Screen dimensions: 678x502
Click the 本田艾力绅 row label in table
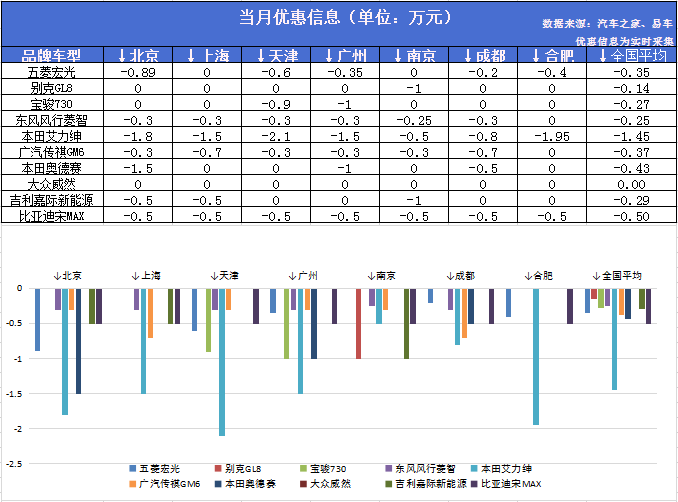click(x=51, y=136)
